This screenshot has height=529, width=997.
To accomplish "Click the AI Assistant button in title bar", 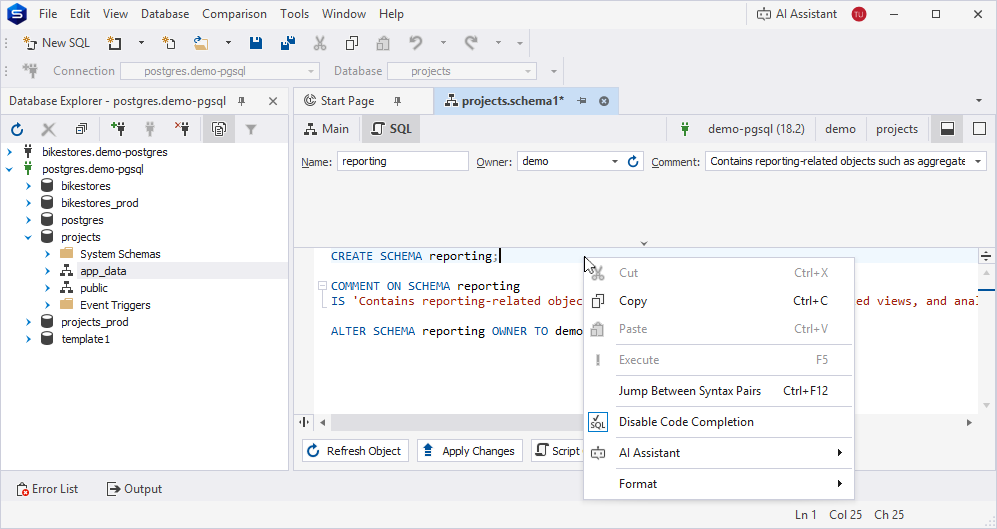I will coord(797,14).
